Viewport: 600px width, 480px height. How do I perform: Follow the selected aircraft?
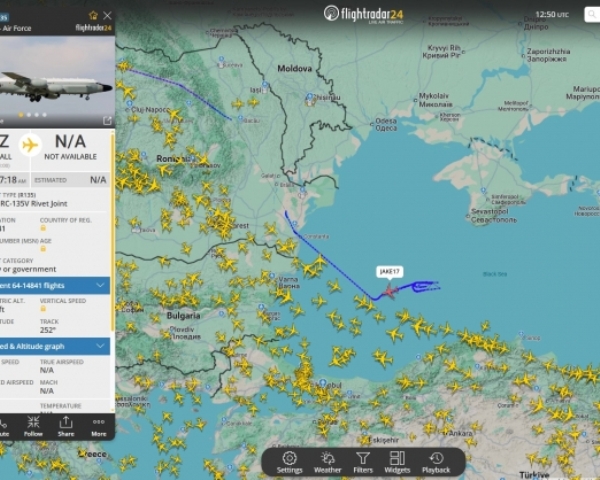33,426
